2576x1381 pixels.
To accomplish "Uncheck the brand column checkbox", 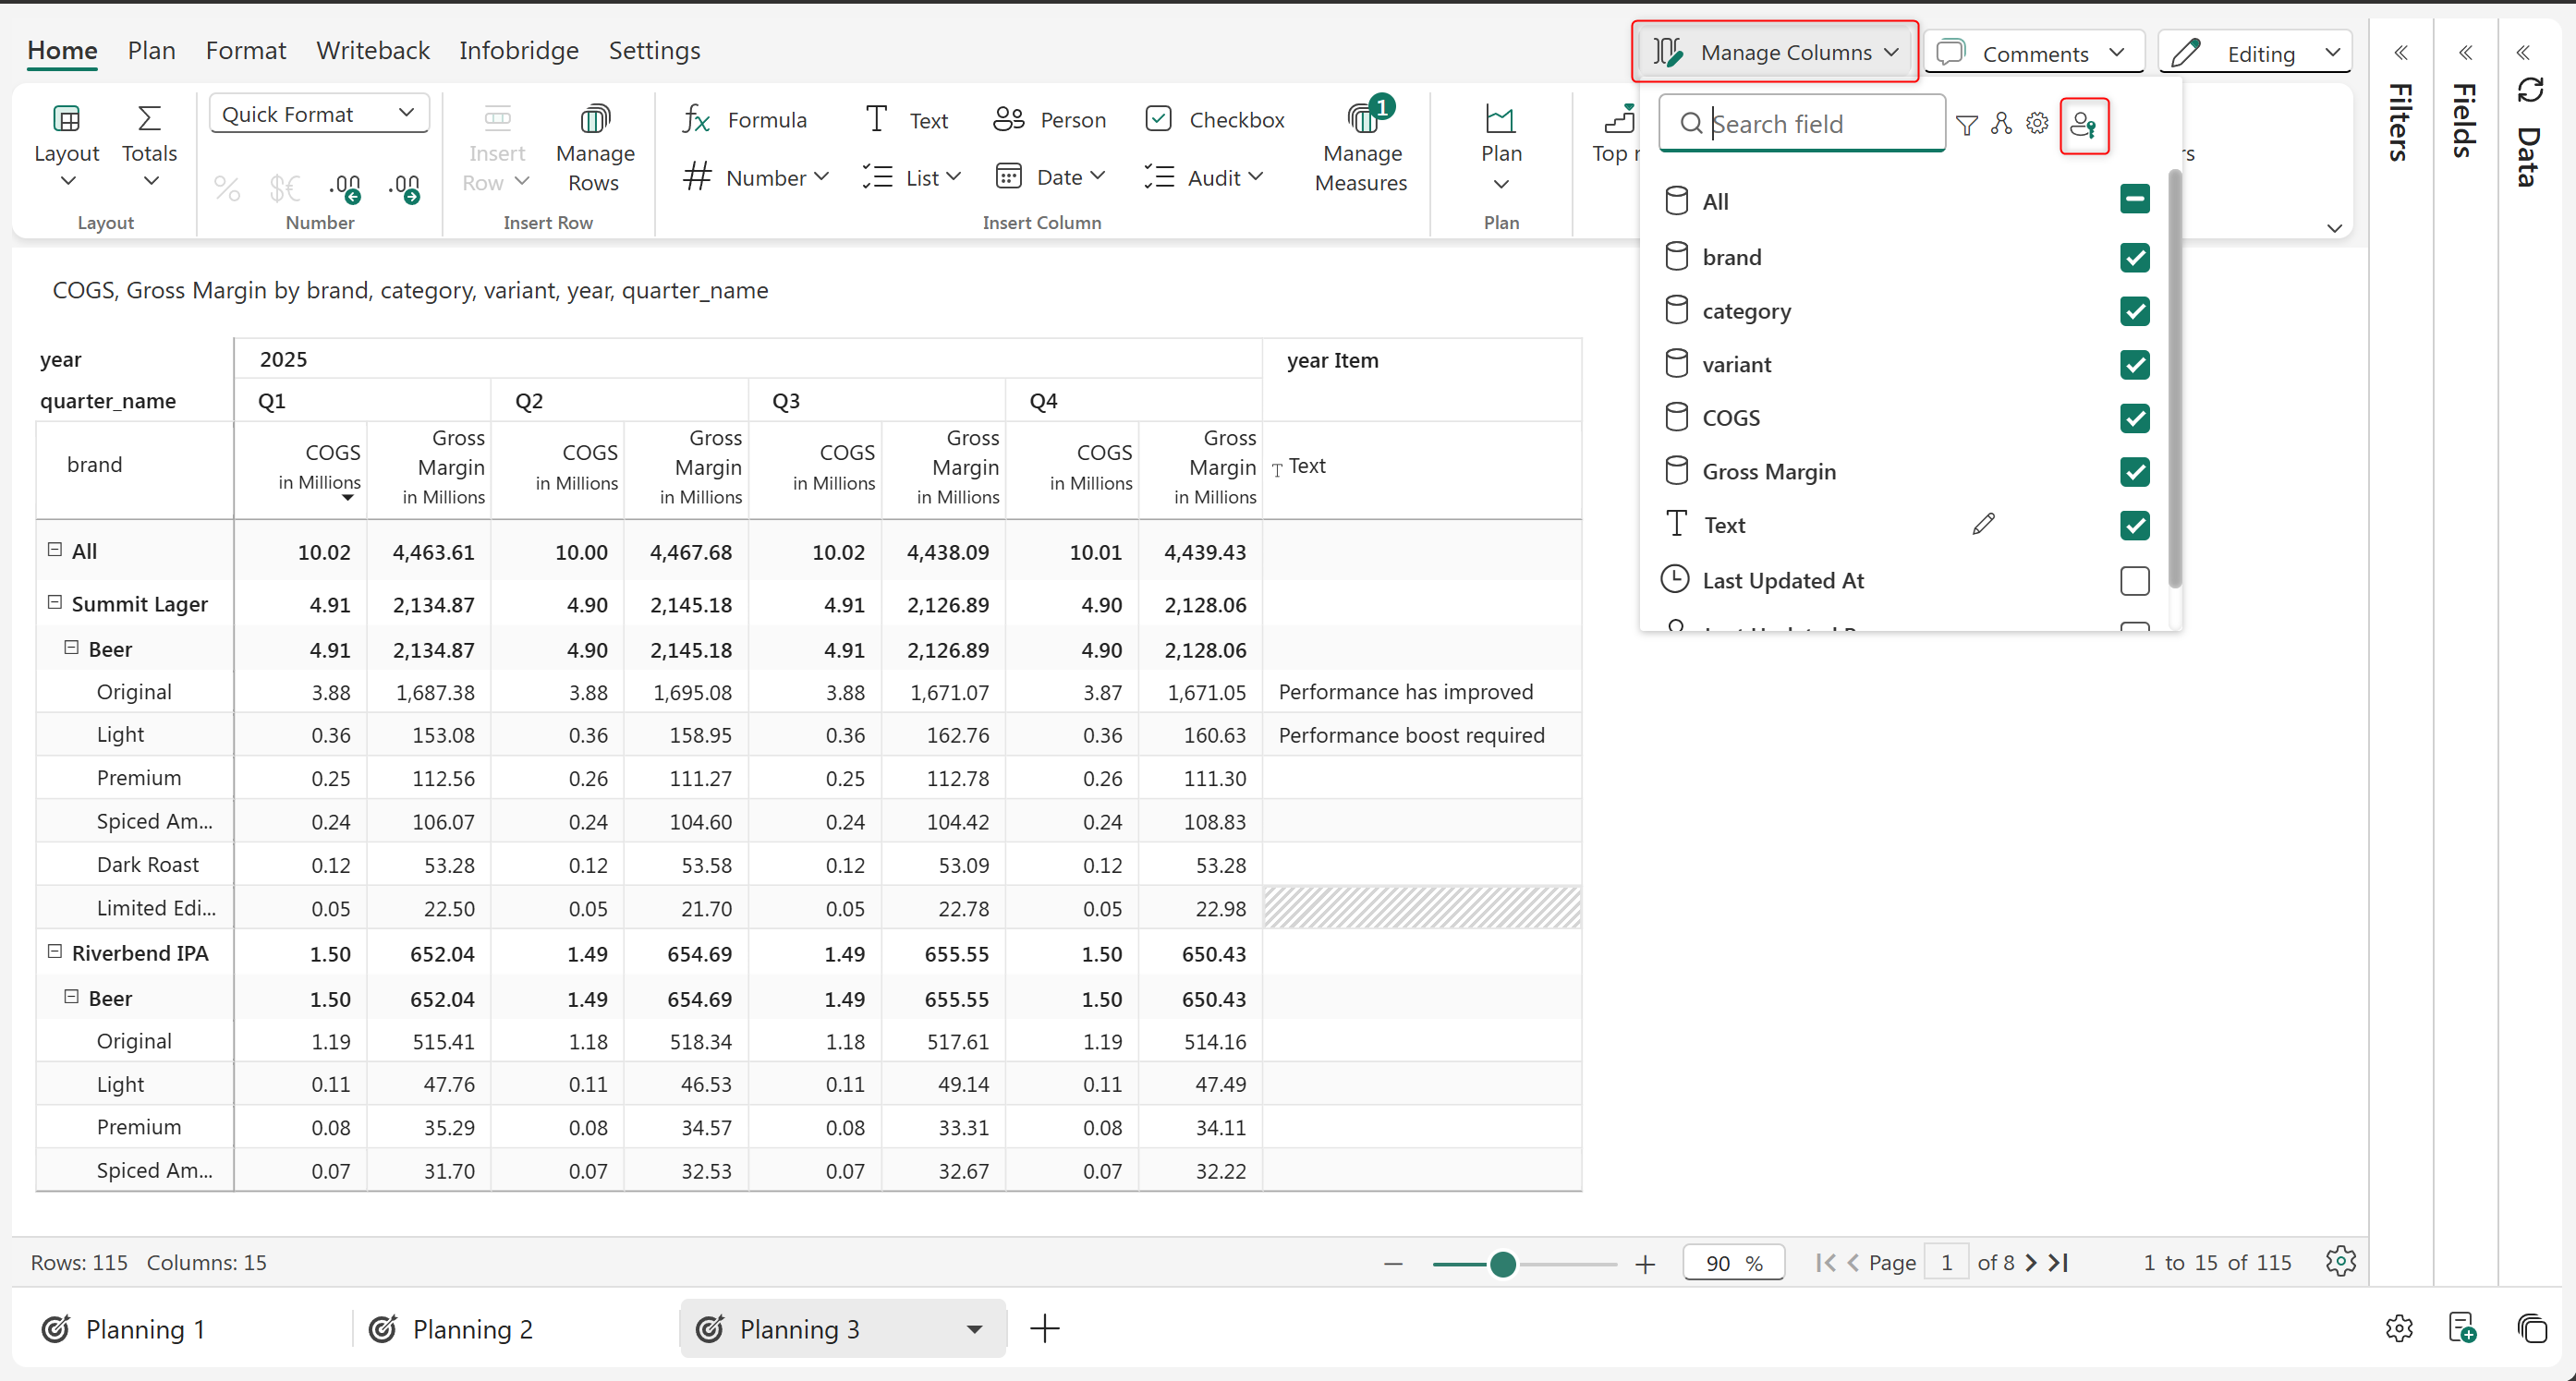I will point(2133,257).
